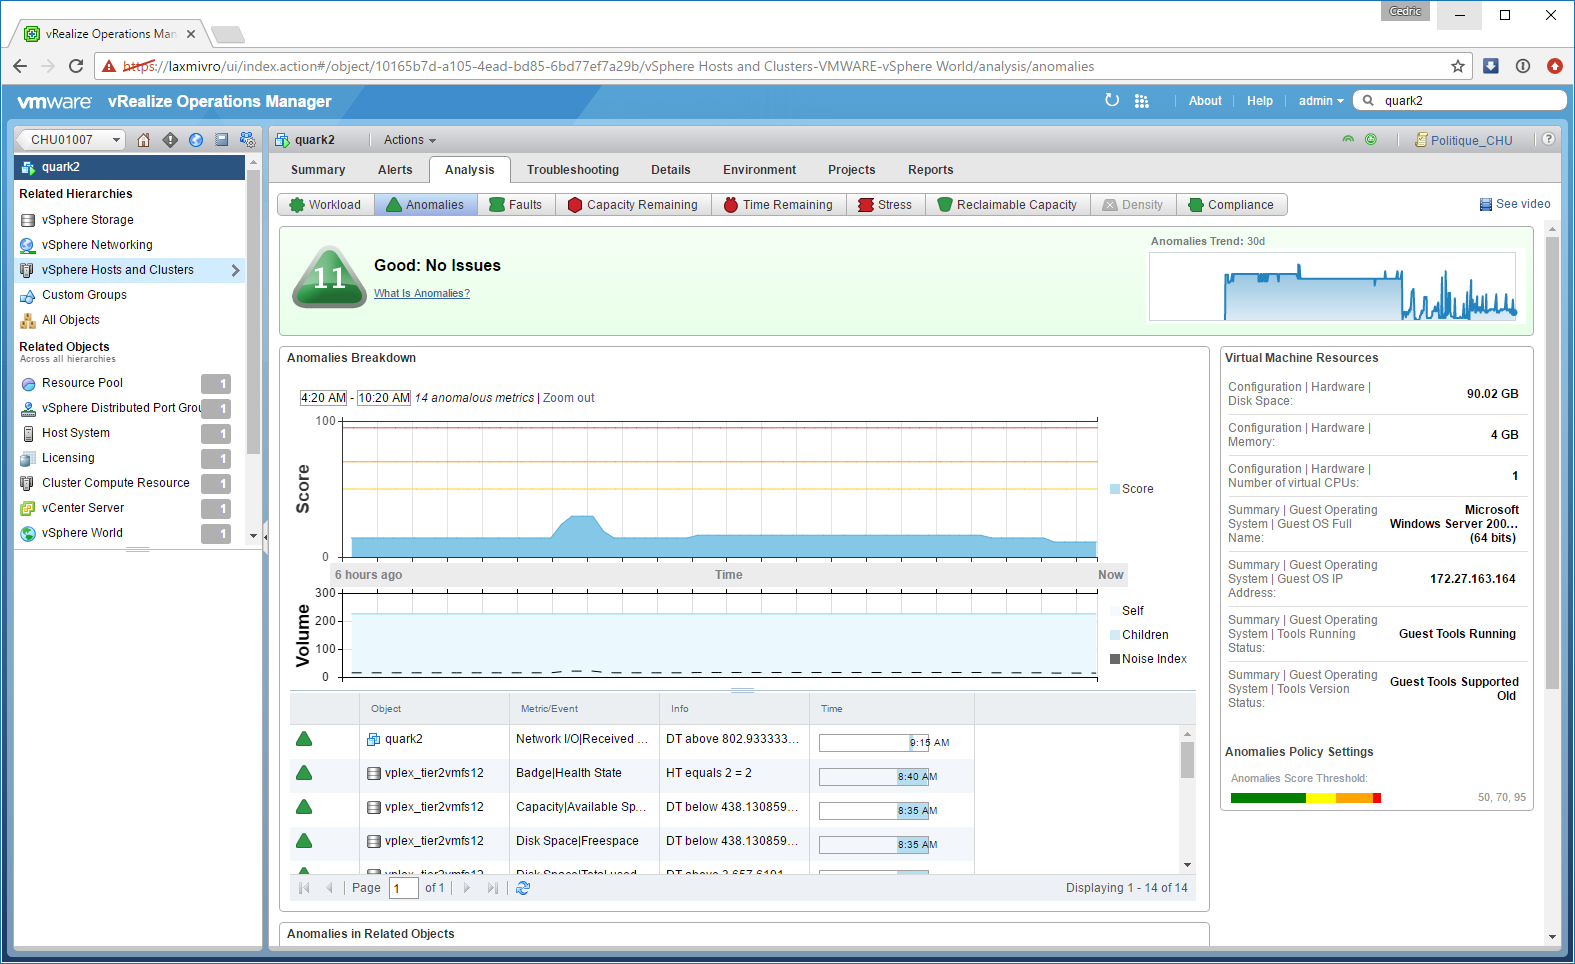Open the CHU01007 dropdown selector
The height and width of the screenshot is (964, 1575).
(70, 140)
